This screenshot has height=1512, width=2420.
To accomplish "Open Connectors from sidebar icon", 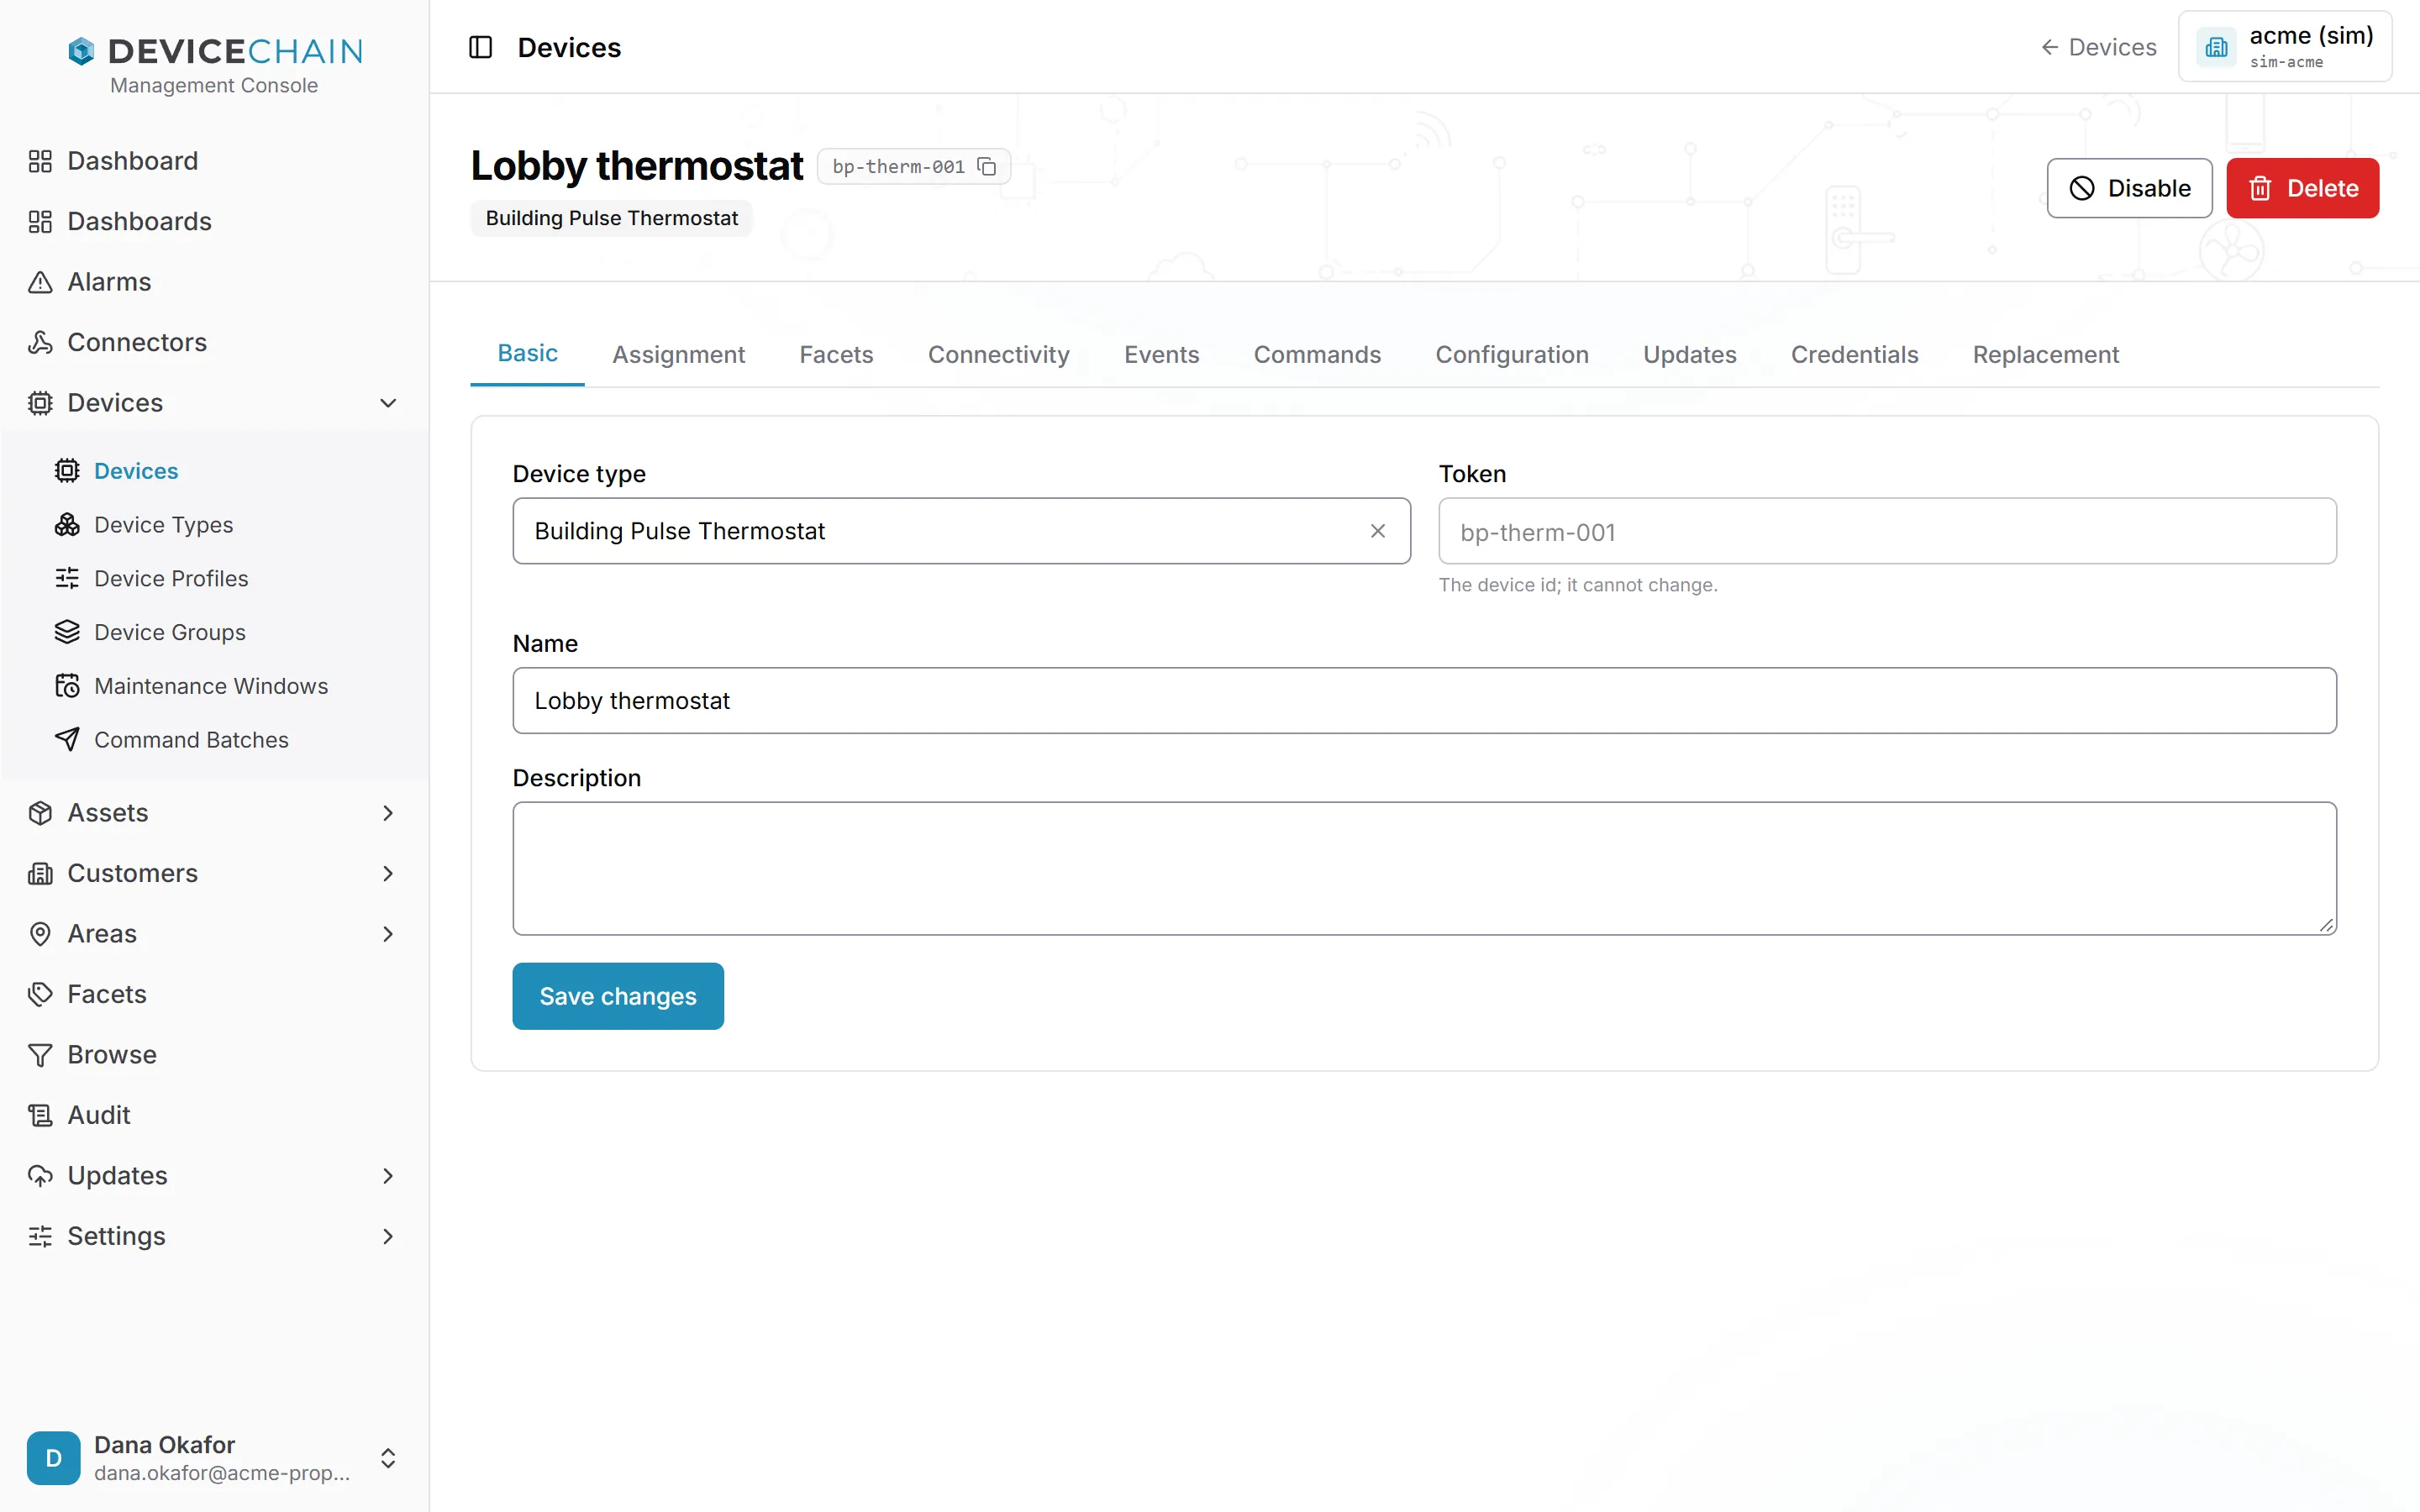I will click(x=40, y=342).
